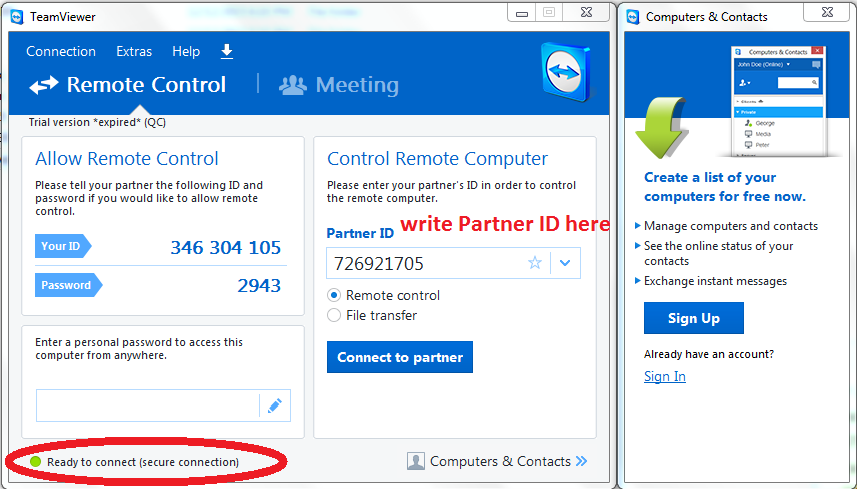Click the Password label tag
Viewport: 857px width, 489px height.
point(68,285)
